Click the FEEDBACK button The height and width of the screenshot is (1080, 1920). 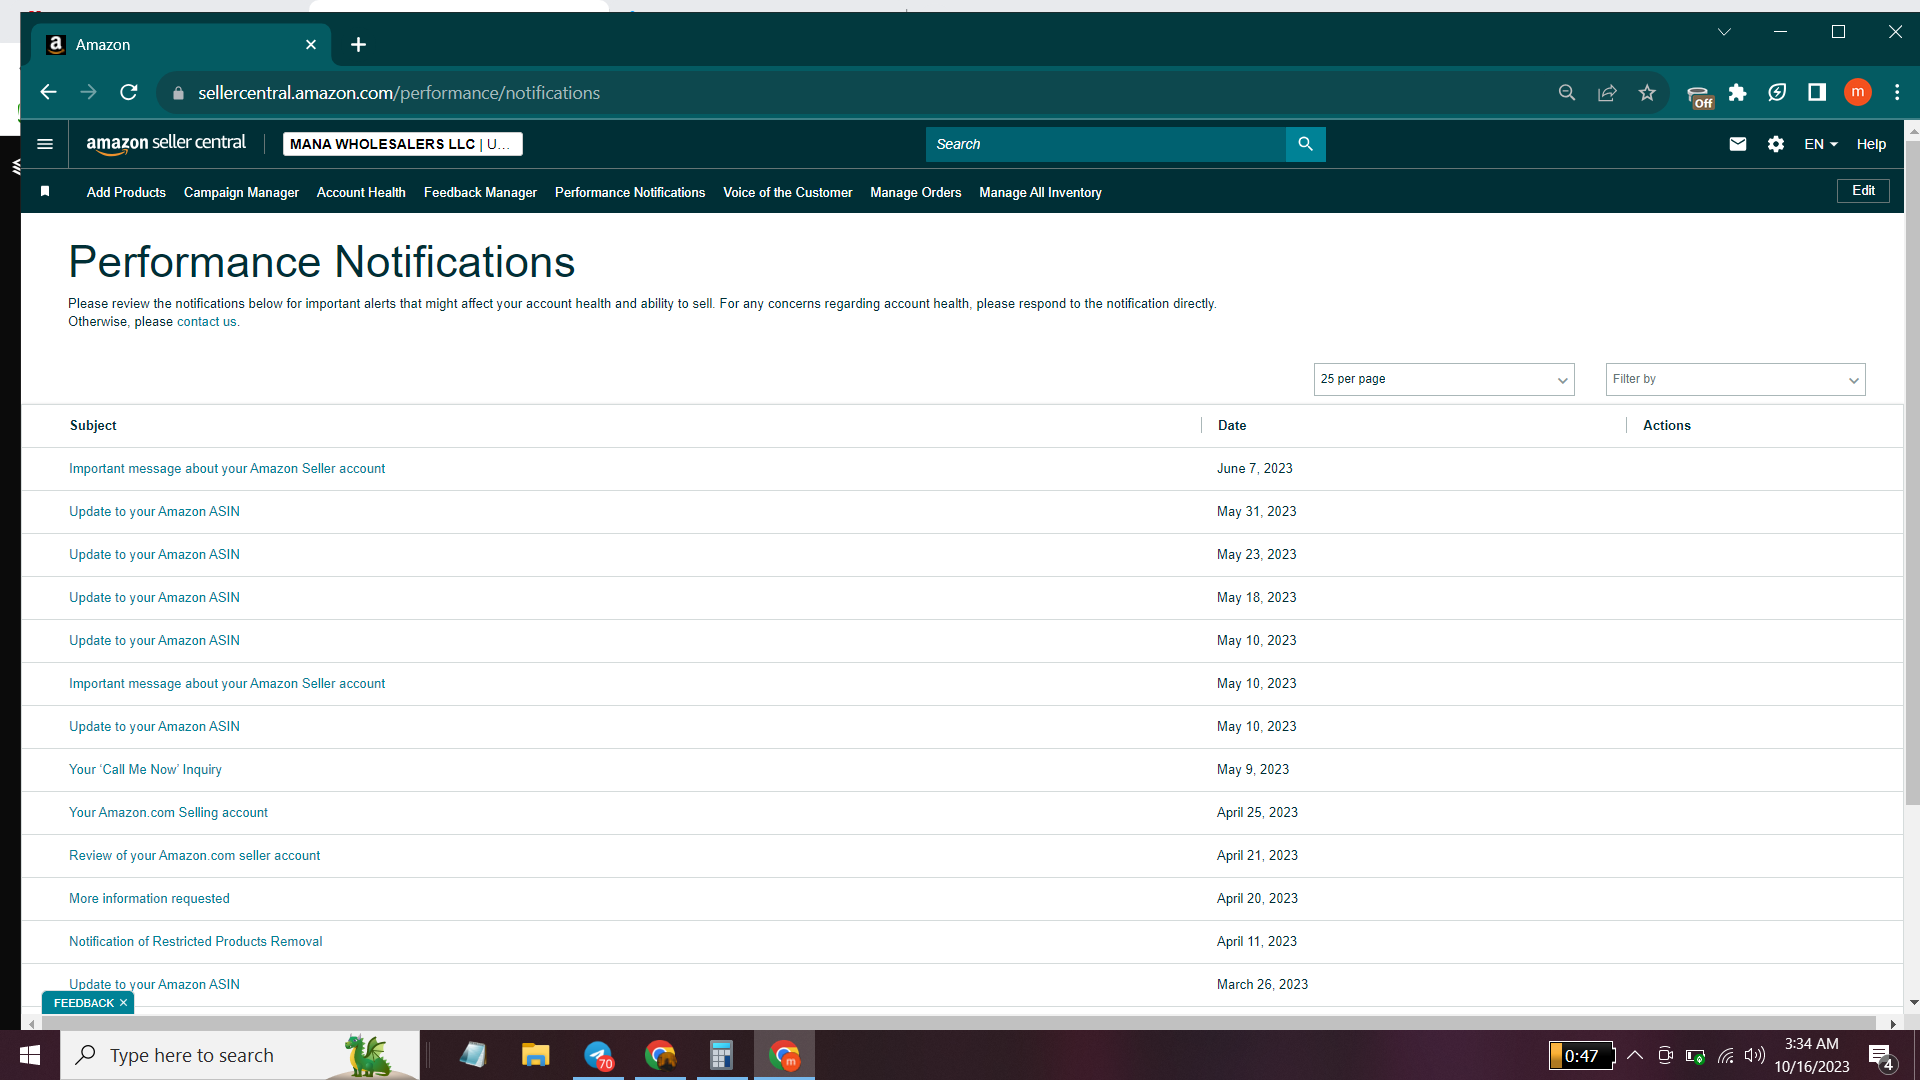point(83,1003)
